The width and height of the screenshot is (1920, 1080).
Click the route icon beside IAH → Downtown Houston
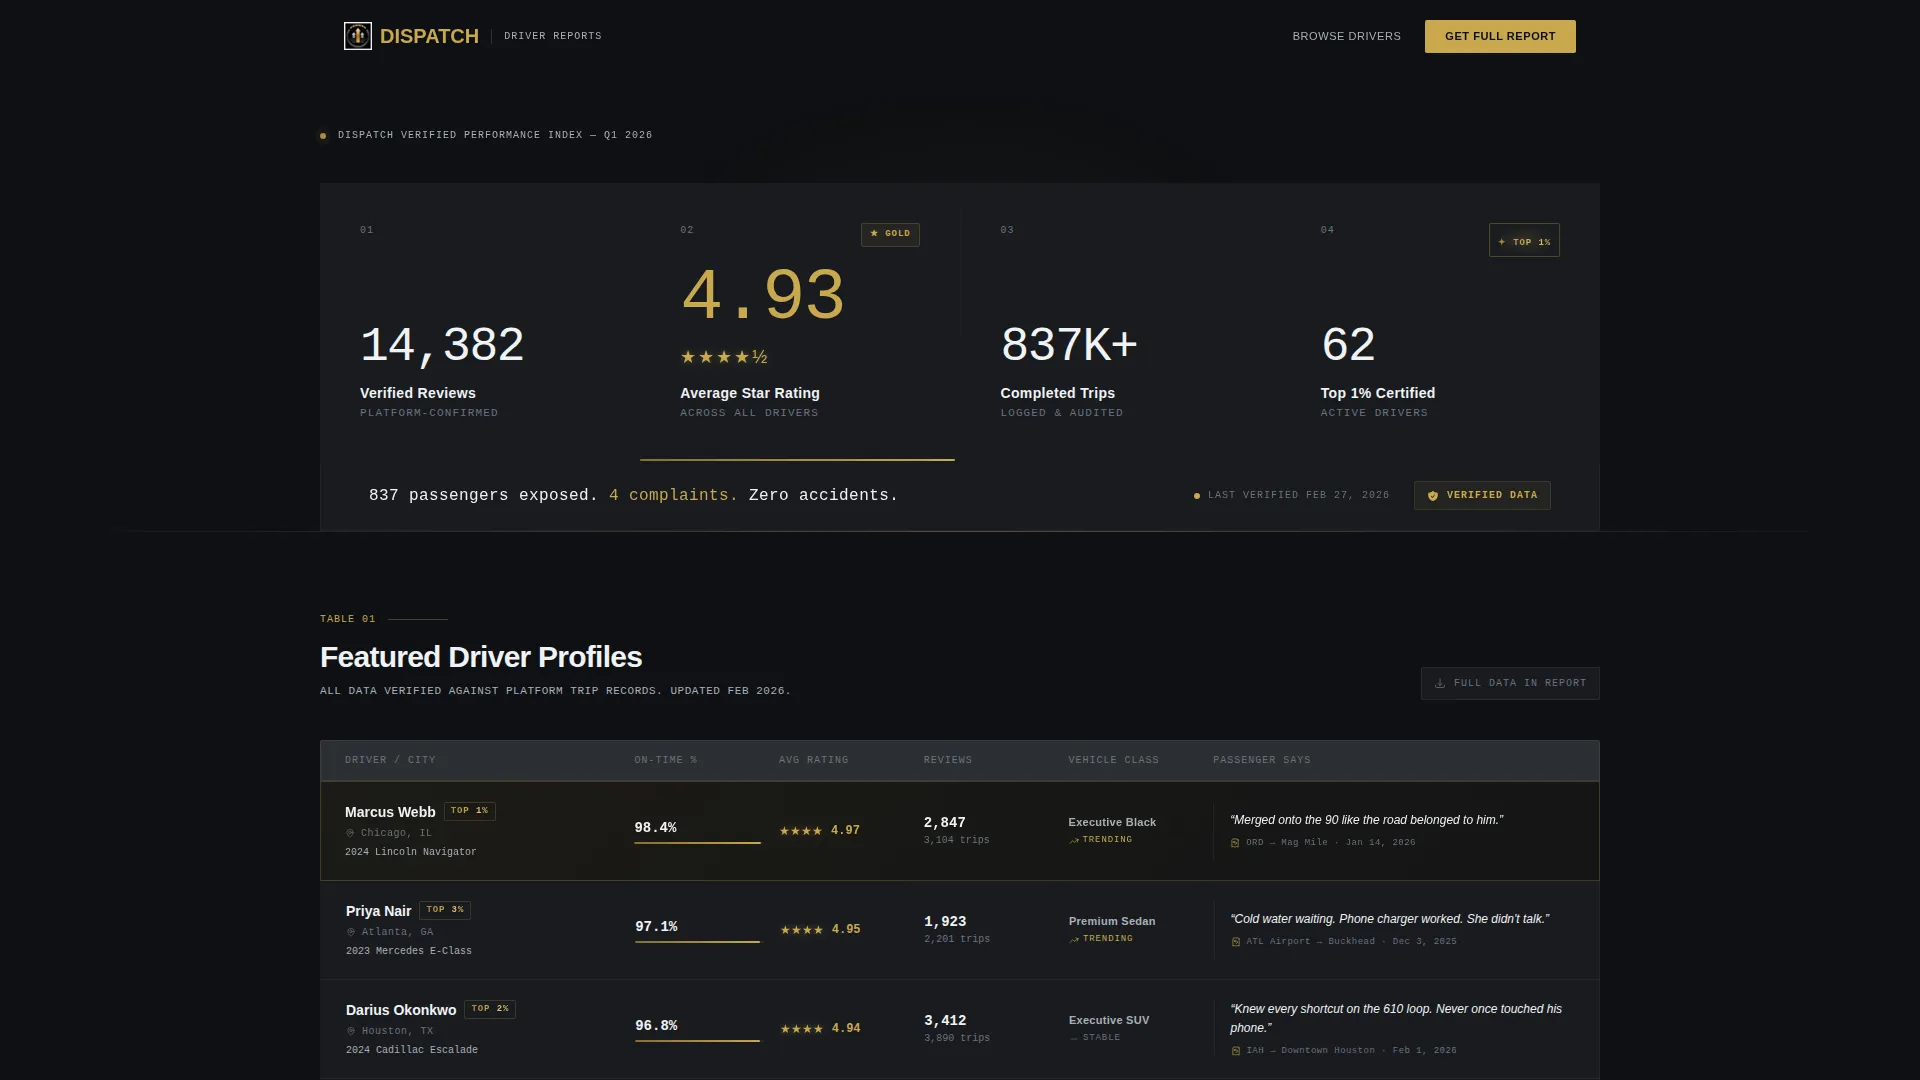1236,1051
